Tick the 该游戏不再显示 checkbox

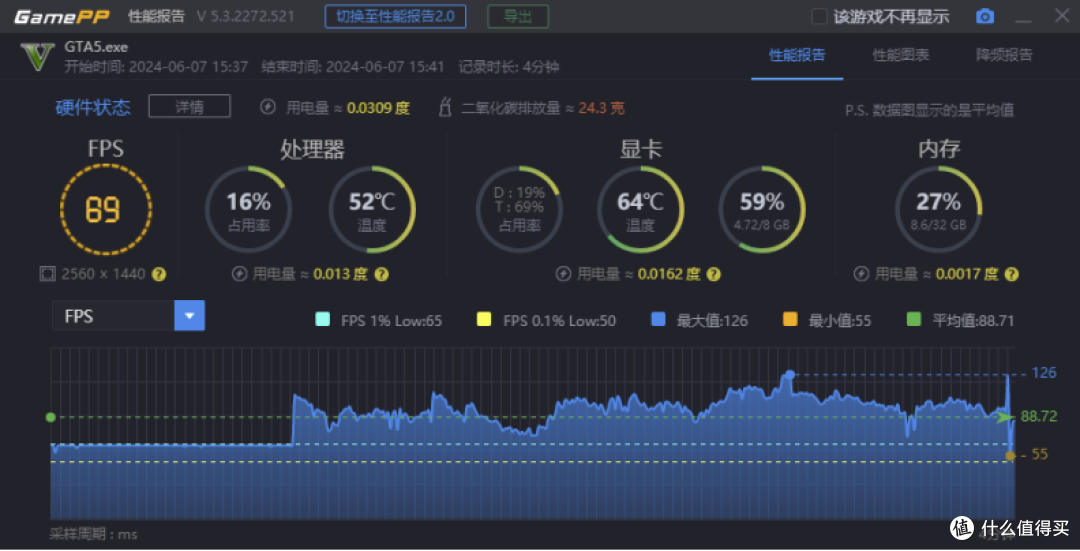(819, 17)
